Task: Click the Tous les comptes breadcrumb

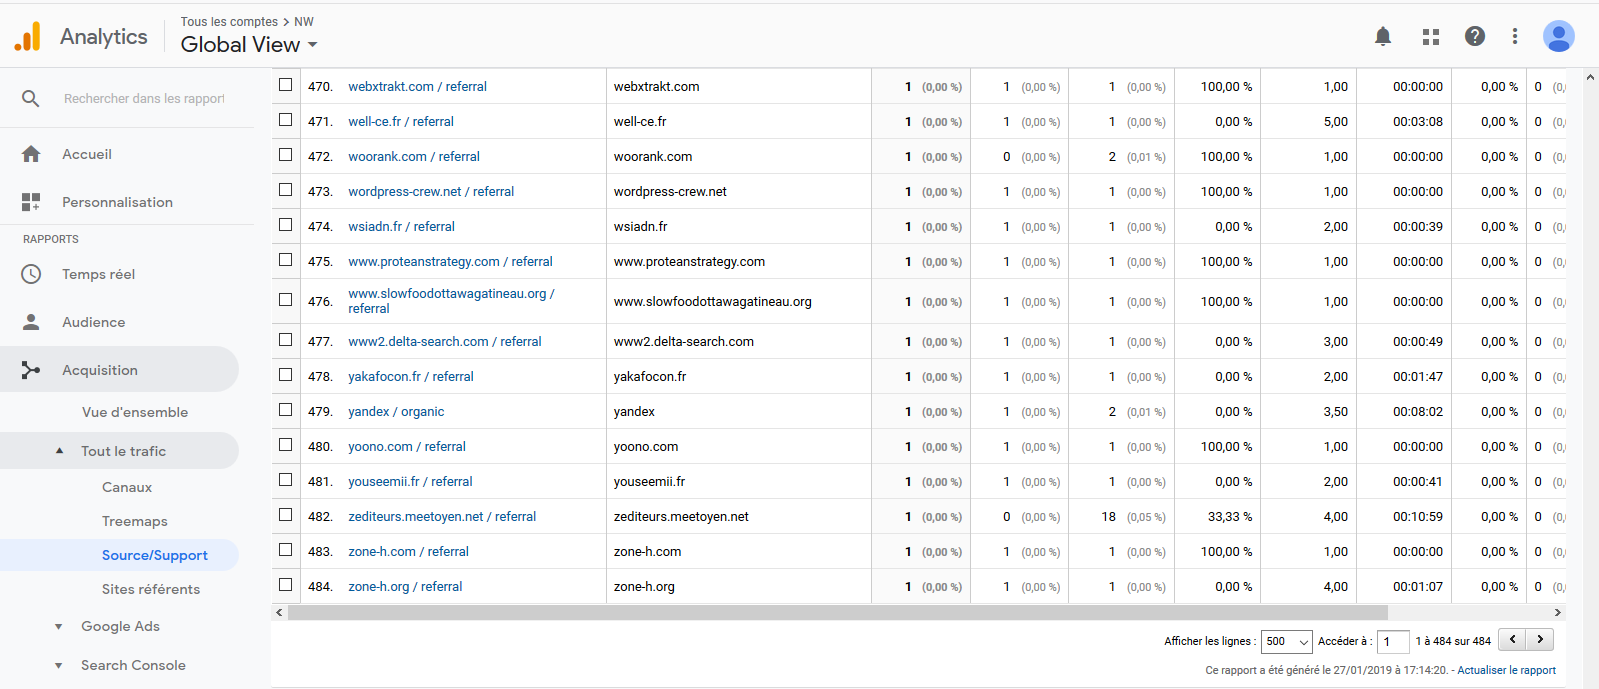Action: point(229,21)
